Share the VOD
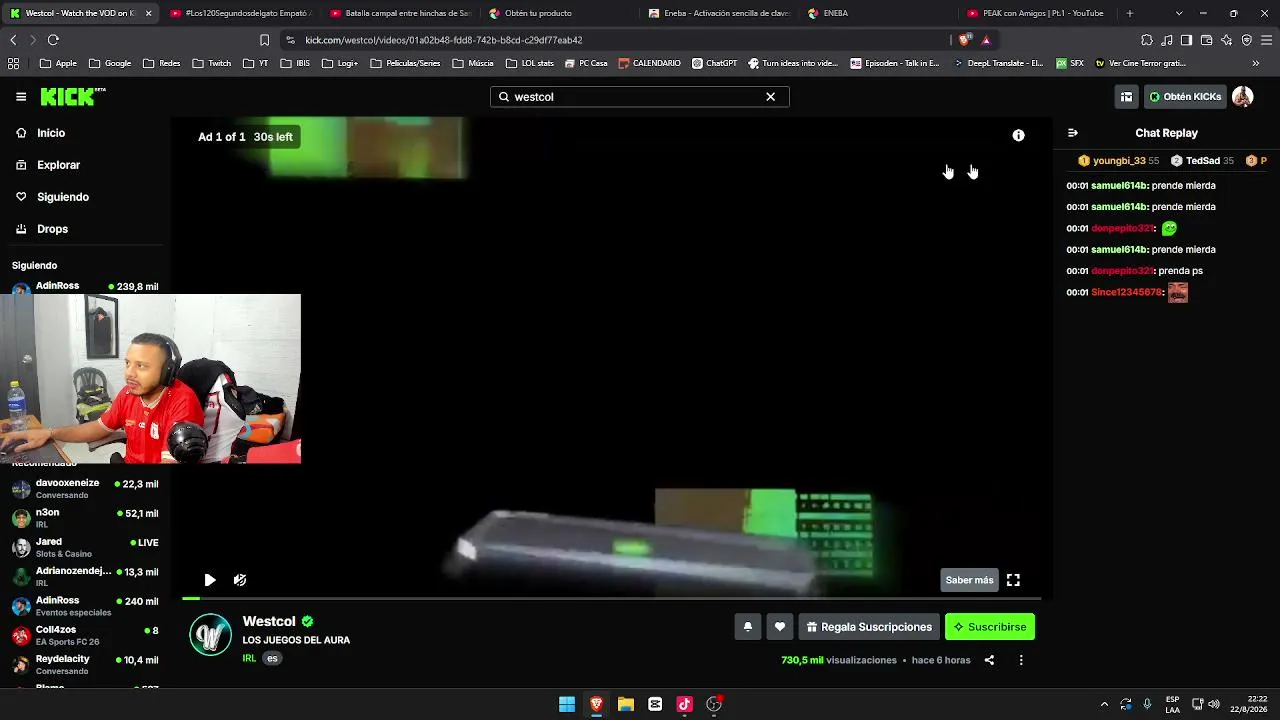The height and width of the screenshot is (720, 1280). coord(989,660)
